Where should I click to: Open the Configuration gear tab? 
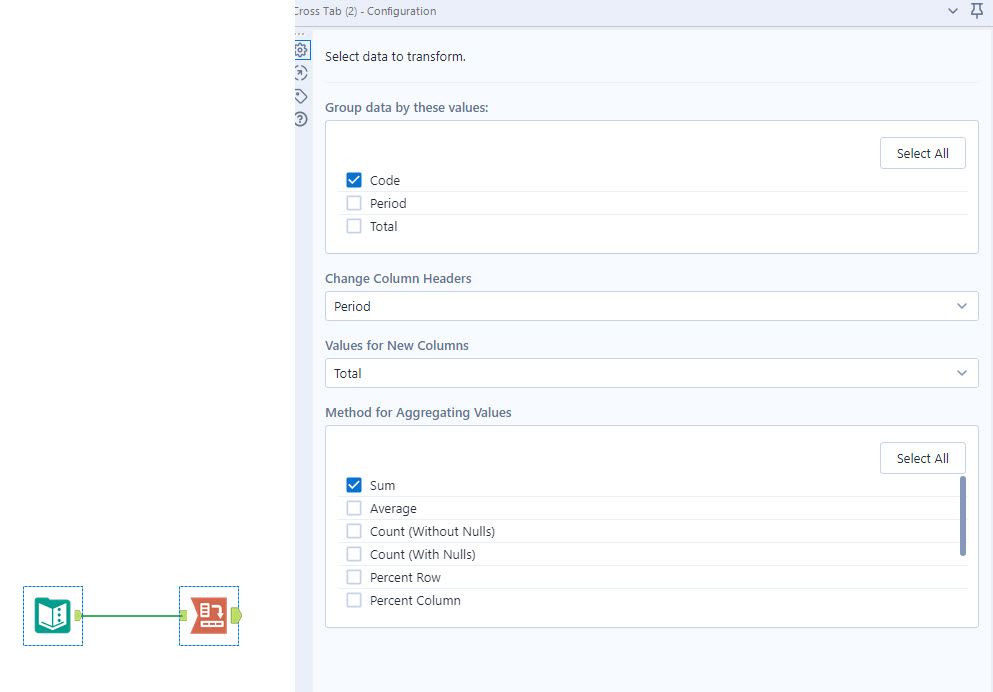pyautogui.click(x=301, y=50)
